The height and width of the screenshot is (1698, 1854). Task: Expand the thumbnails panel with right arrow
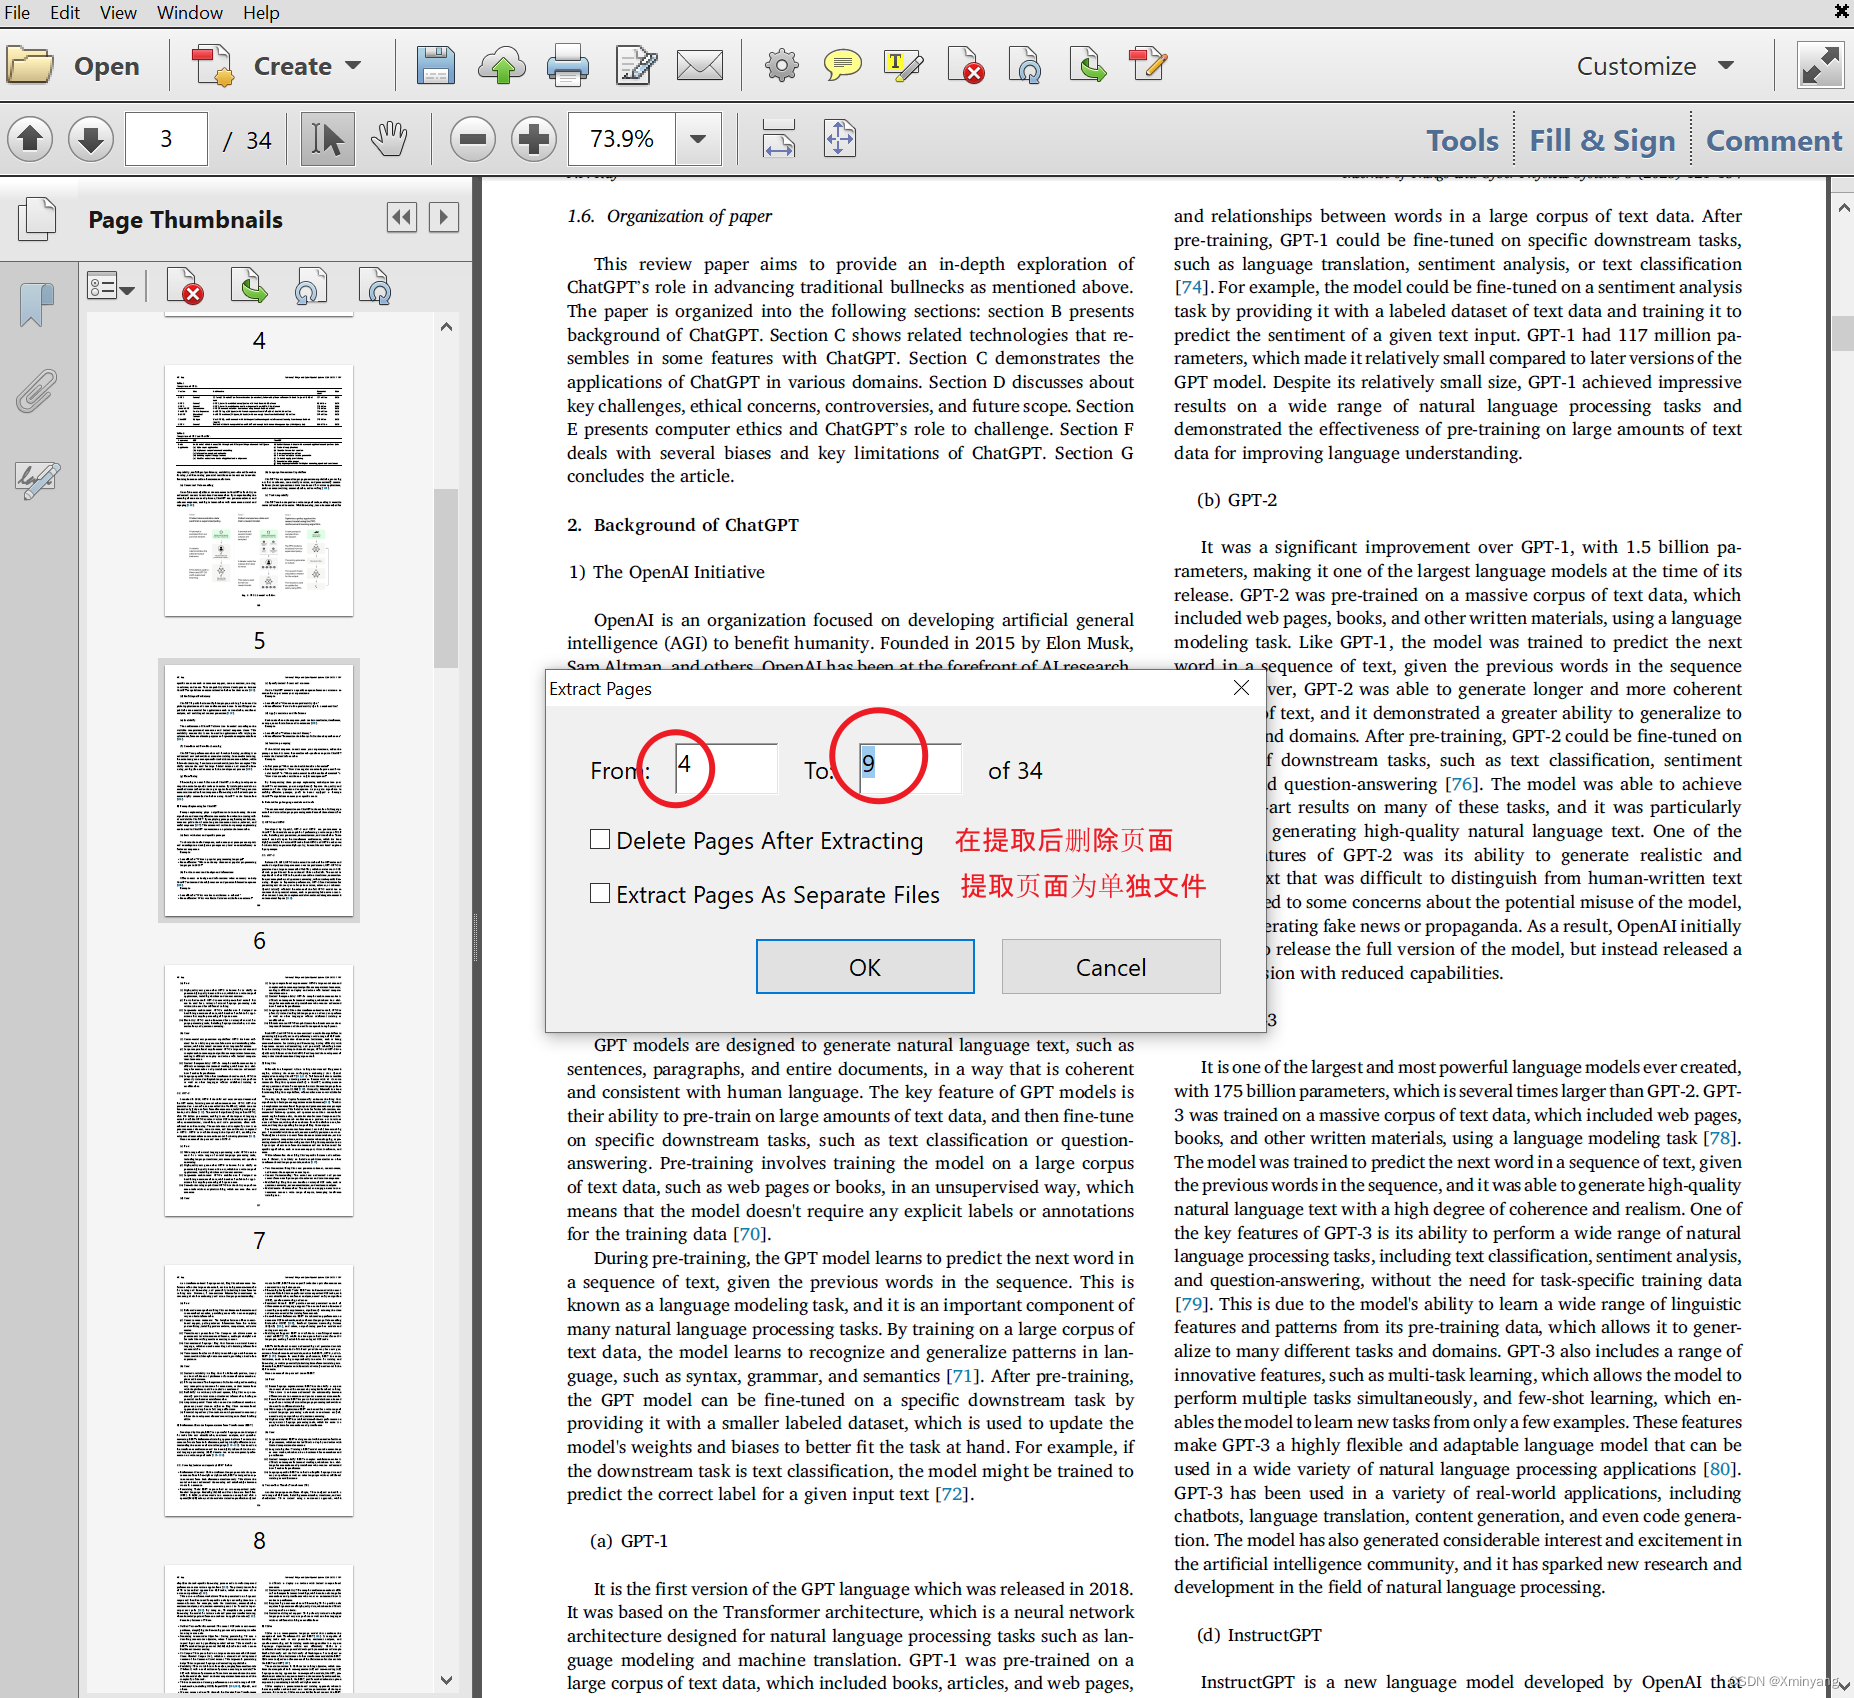point(444,217)
